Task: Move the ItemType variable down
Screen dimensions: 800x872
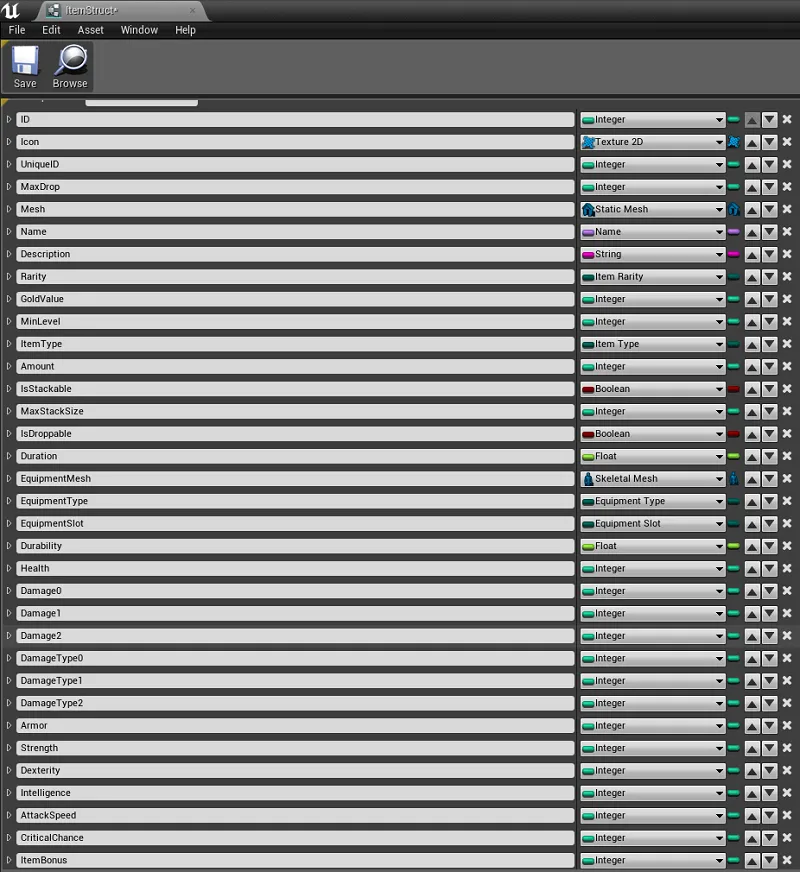Action: pos(769,344)
